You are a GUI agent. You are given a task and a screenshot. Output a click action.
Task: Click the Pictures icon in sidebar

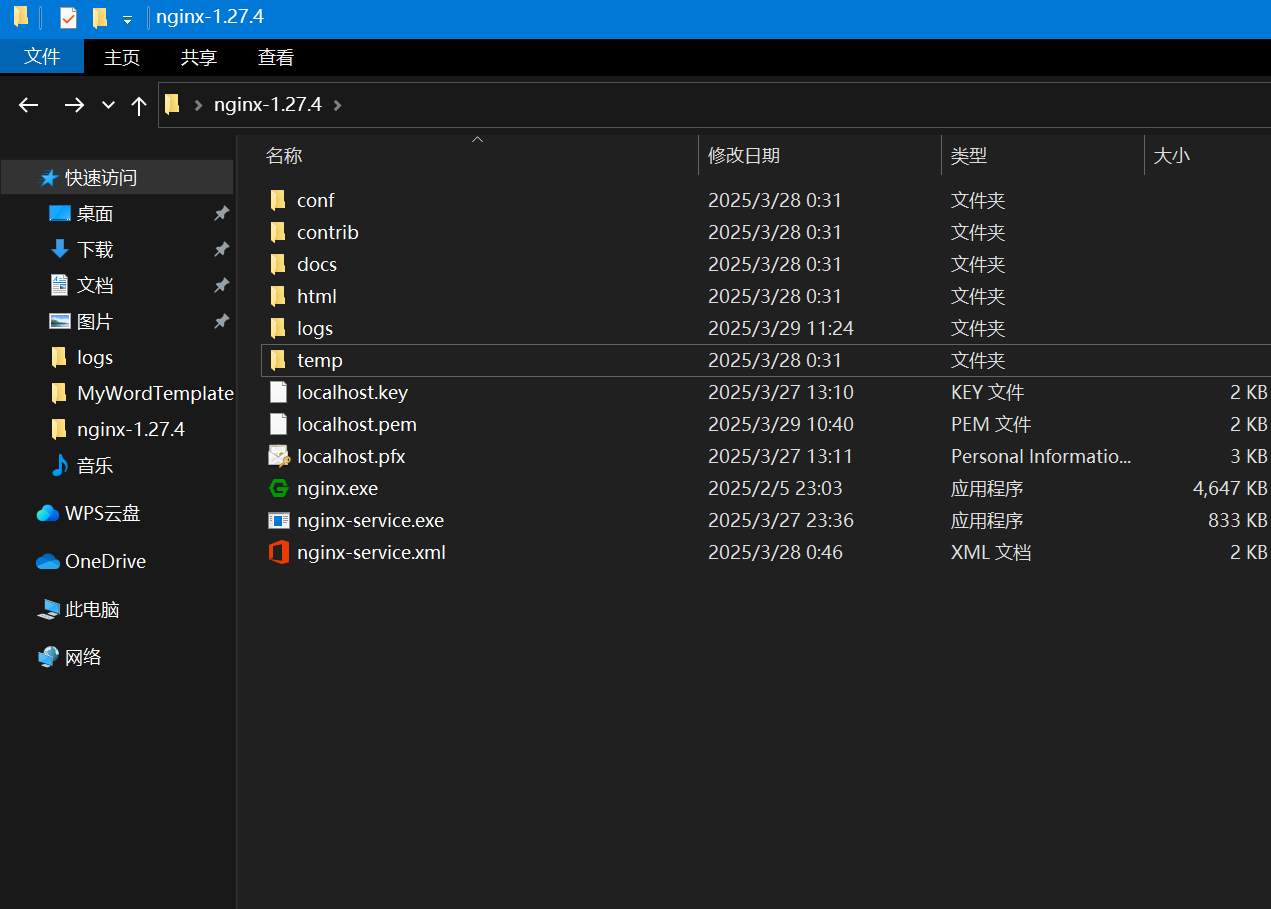[60, 321]
